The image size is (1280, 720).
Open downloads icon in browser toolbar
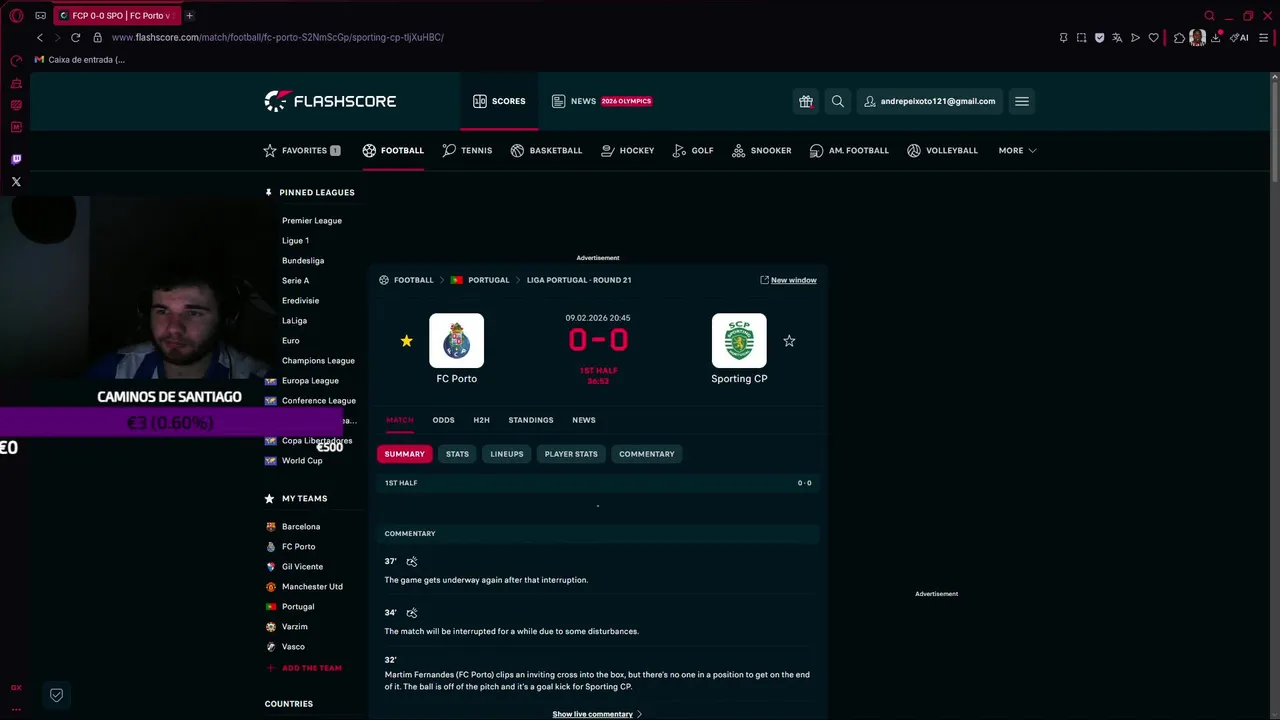[1216, 37]
